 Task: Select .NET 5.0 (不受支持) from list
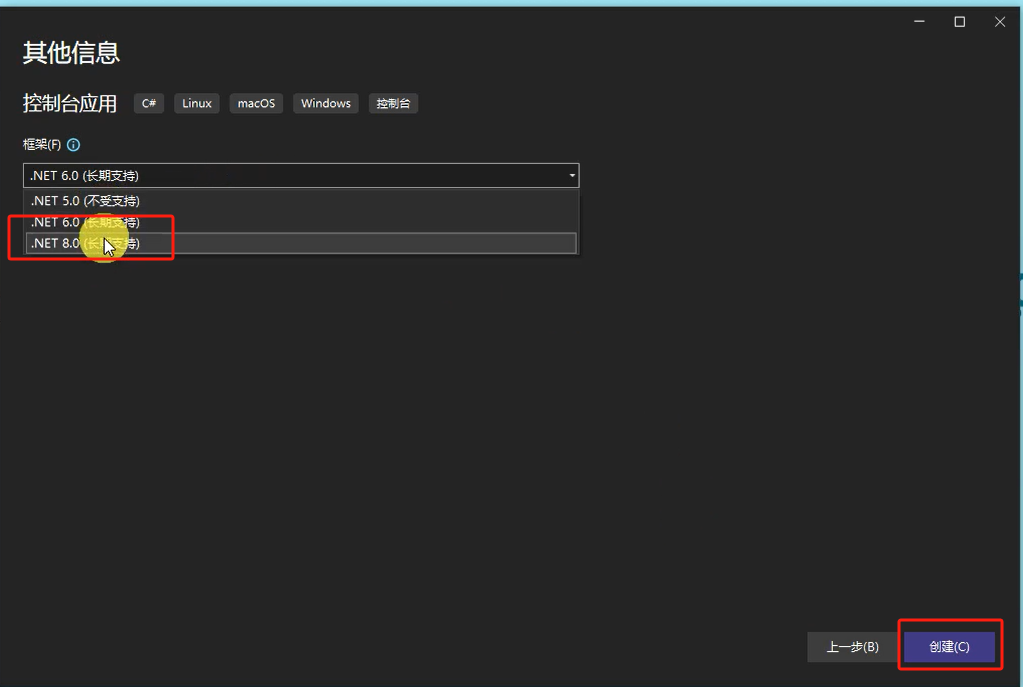tap(301, 201)
